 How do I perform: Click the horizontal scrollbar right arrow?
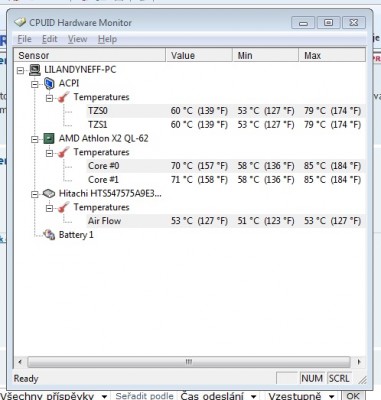click(x=359, y=362)
